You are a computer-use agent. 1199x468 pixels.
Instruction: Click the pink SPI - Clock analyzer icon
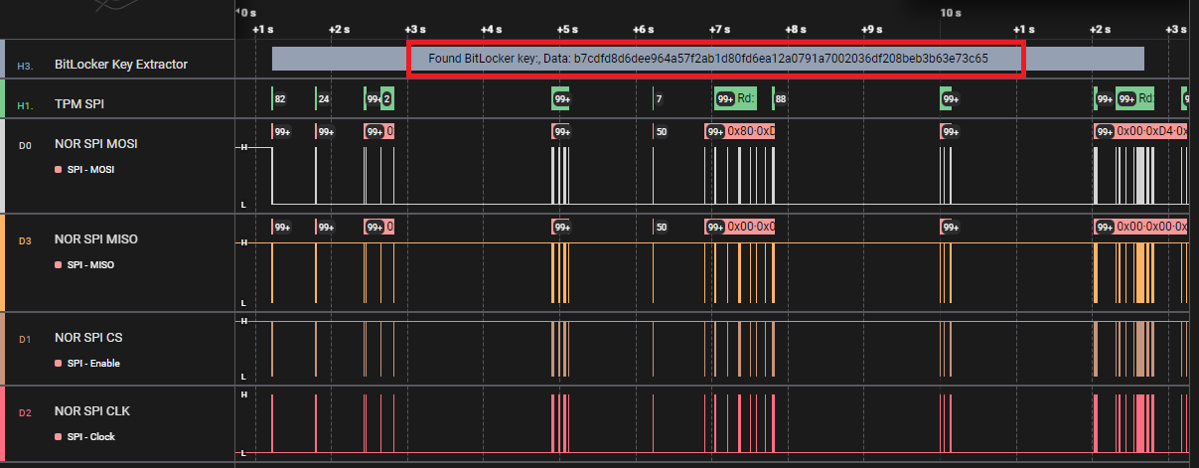point(59,437)
